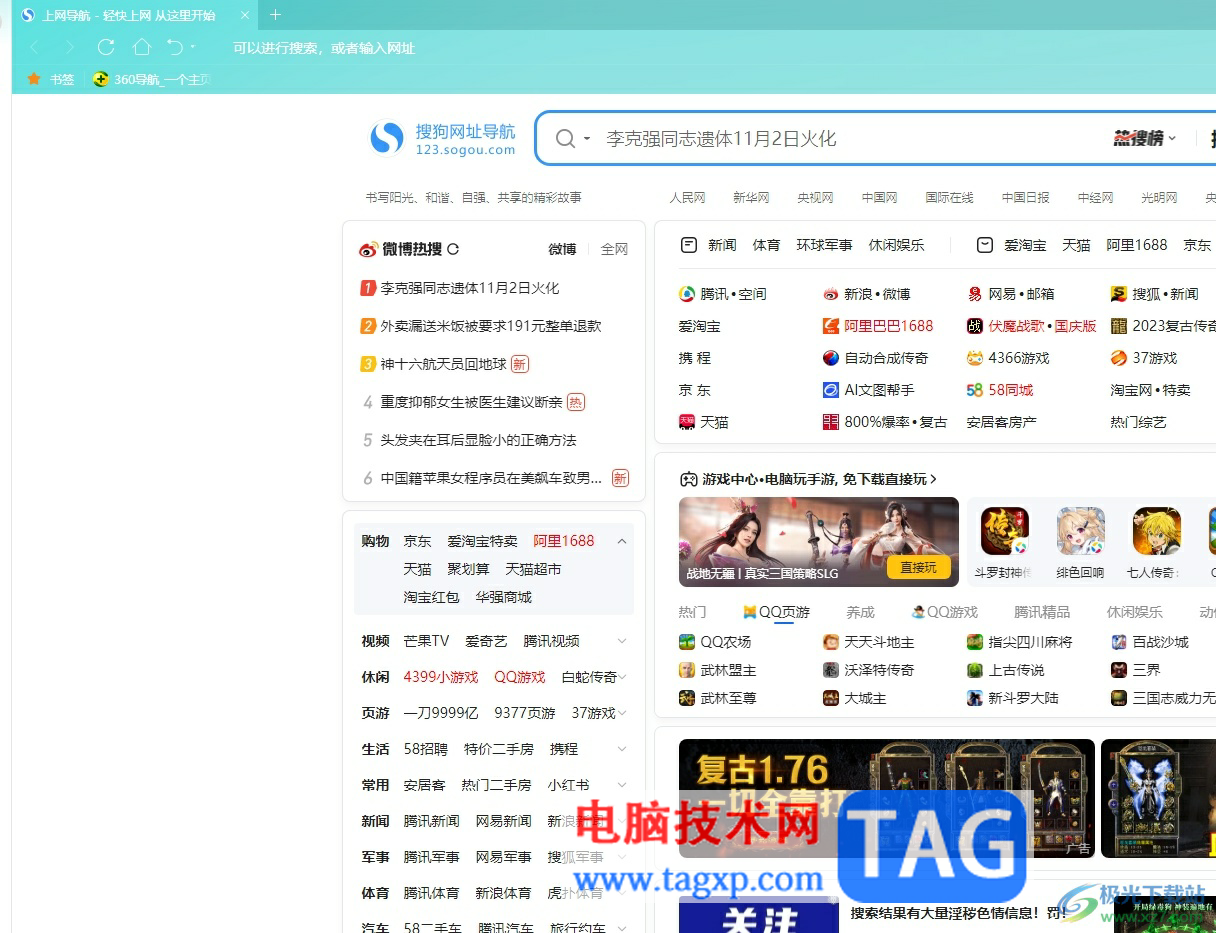
Task: Click the 新浪 weibo icon
Action: coord(831,294)
